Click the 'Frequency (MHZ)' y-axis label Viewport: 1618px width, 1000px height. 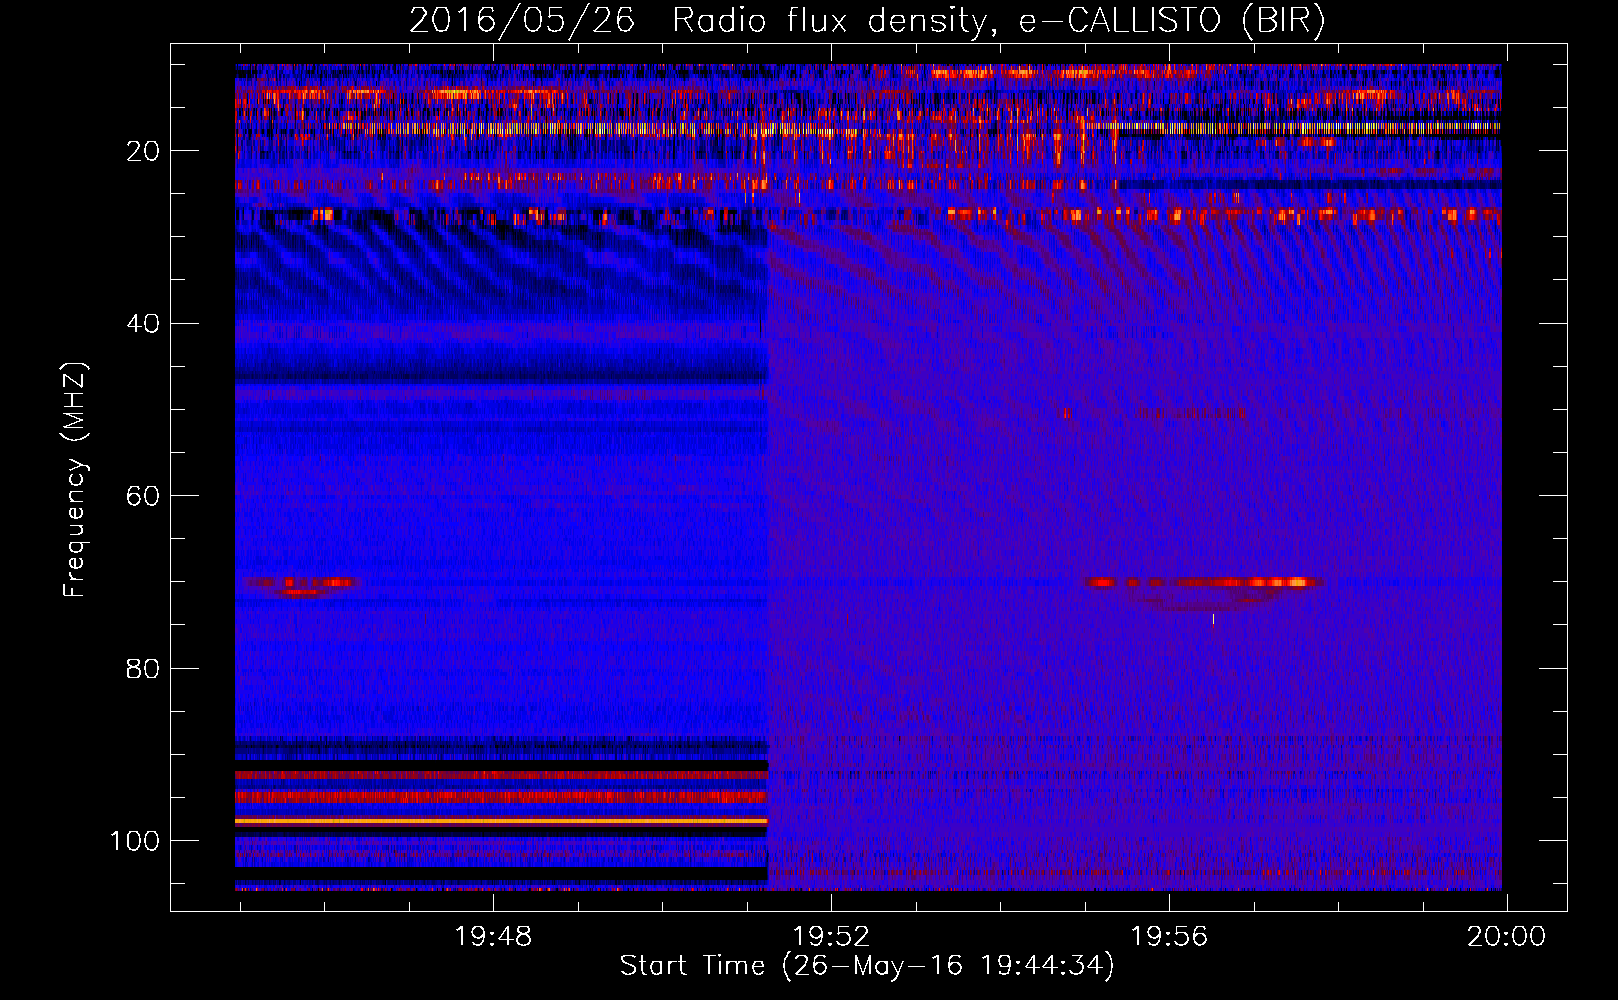pyautogui.click(x=75, y=480)
